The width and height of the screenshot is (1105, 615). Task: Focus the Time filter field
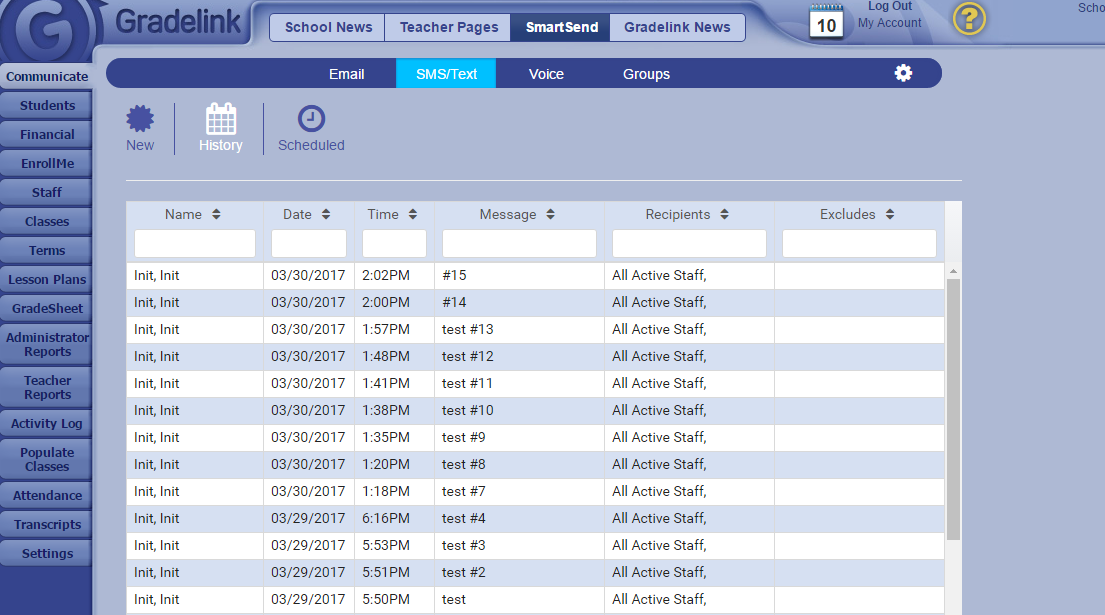[x=394, y=243]
